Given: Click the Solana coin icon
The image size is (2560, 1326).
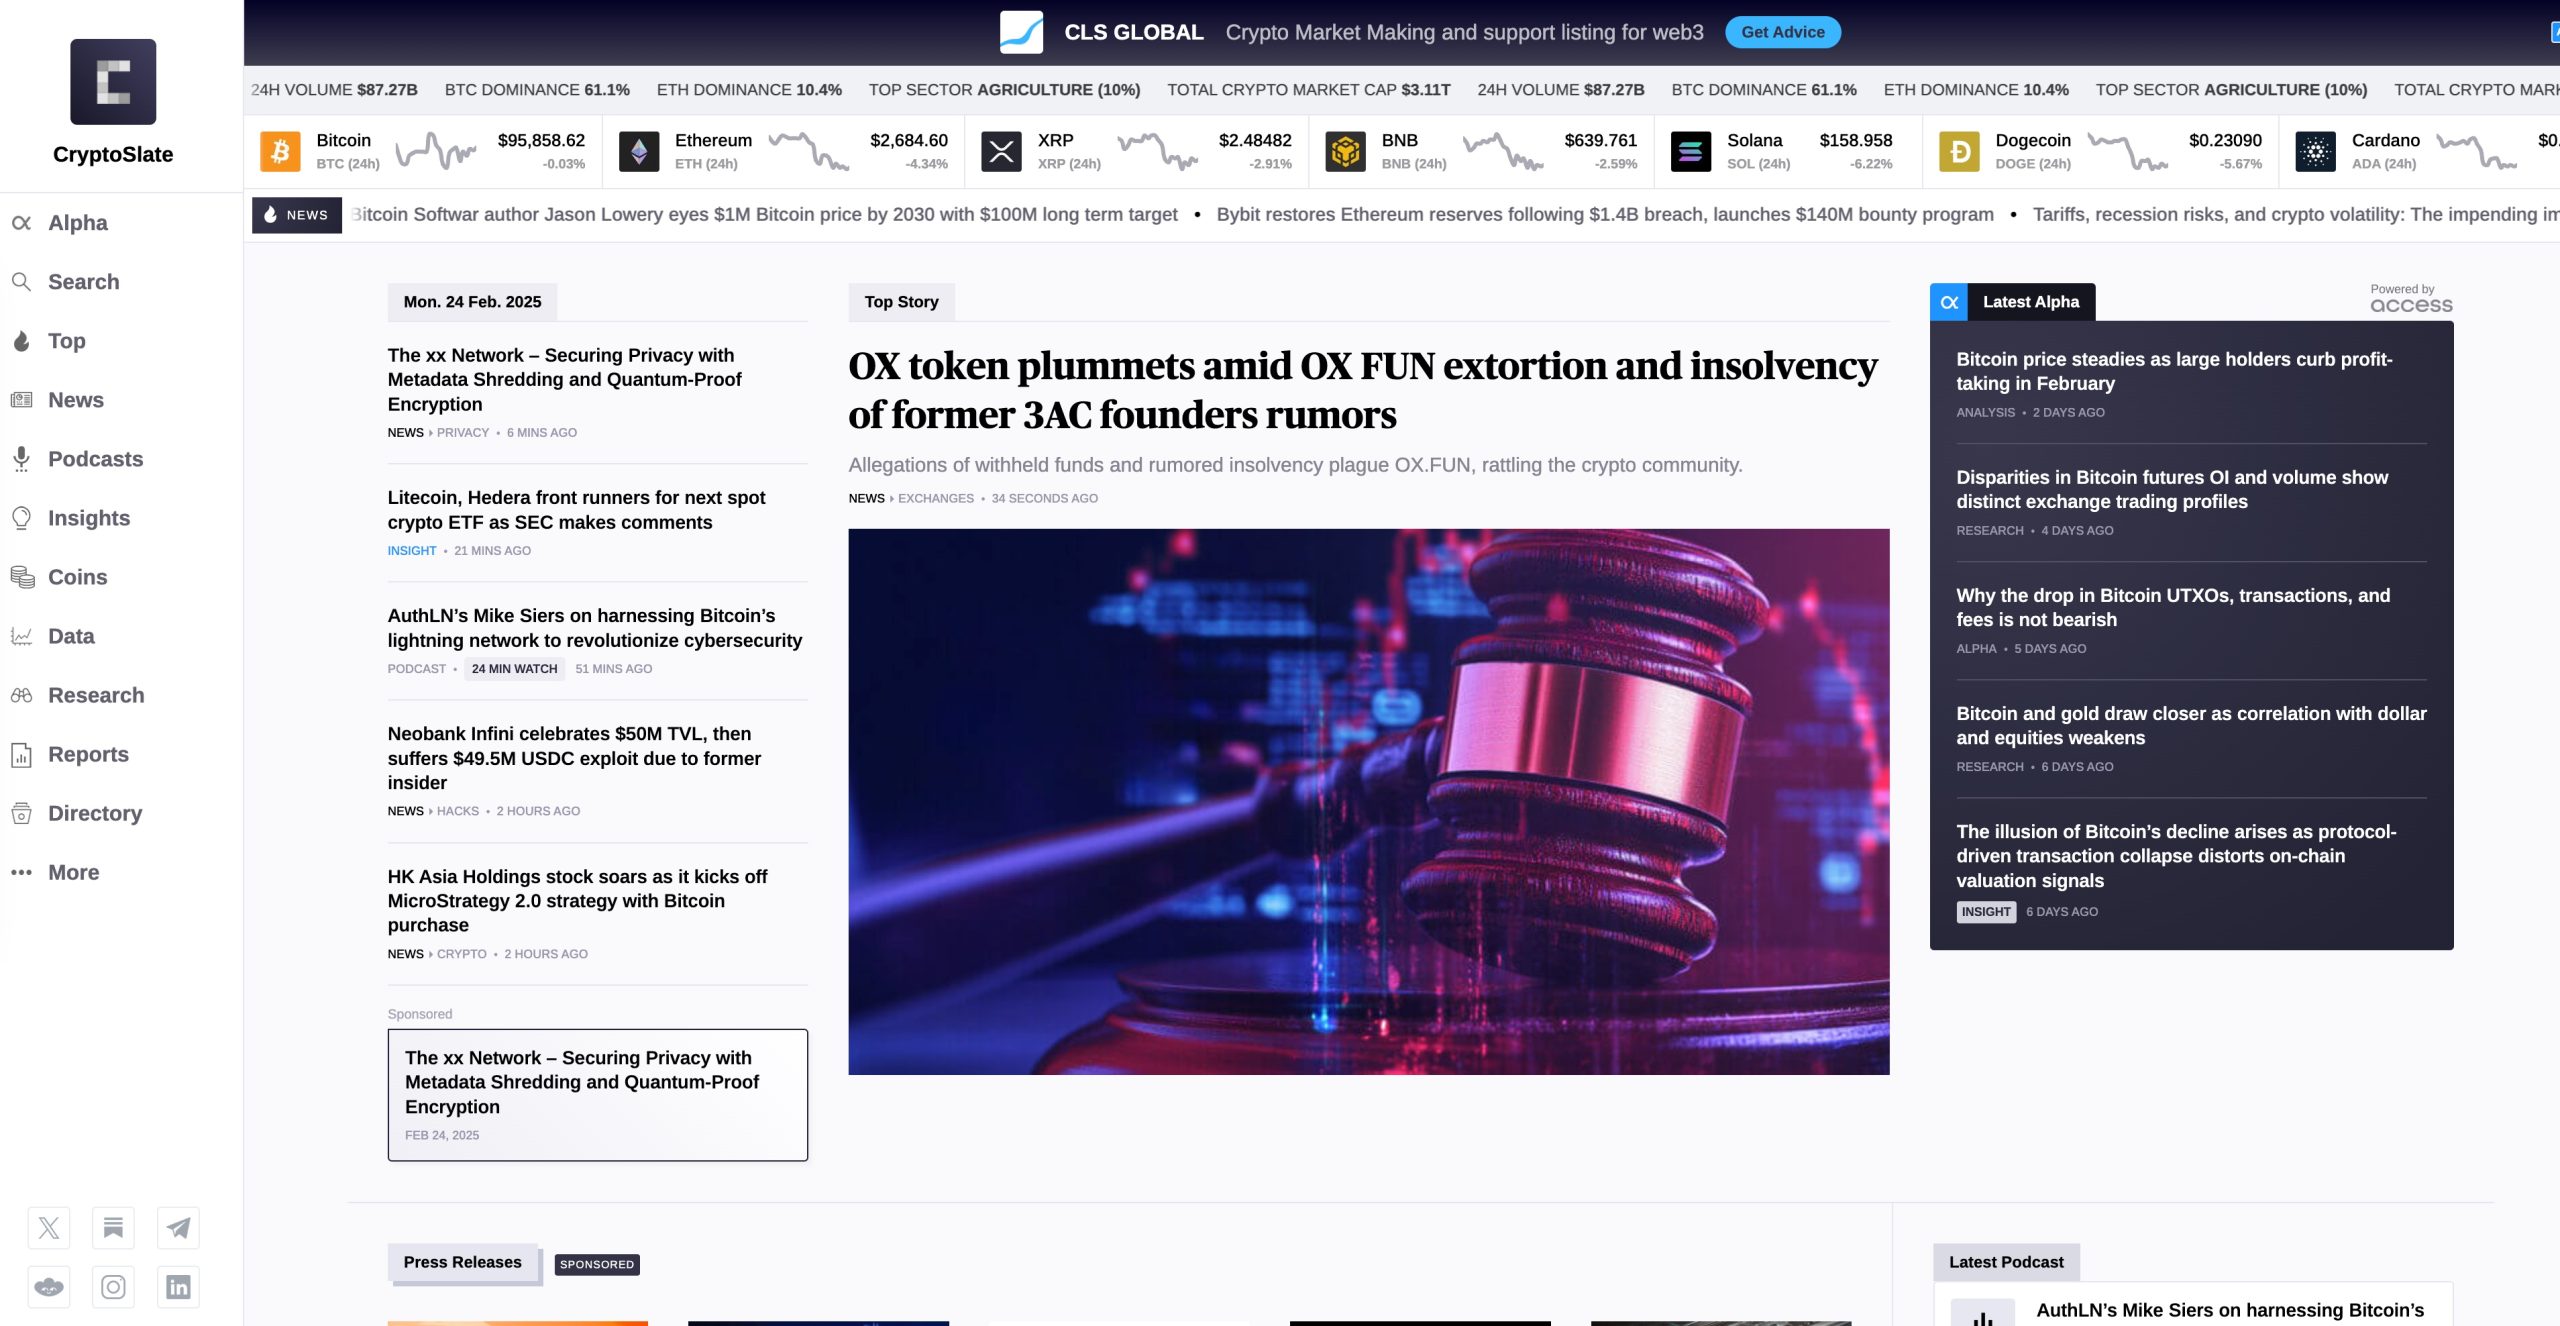Looking at the screenshot, I should [1691, 151].
